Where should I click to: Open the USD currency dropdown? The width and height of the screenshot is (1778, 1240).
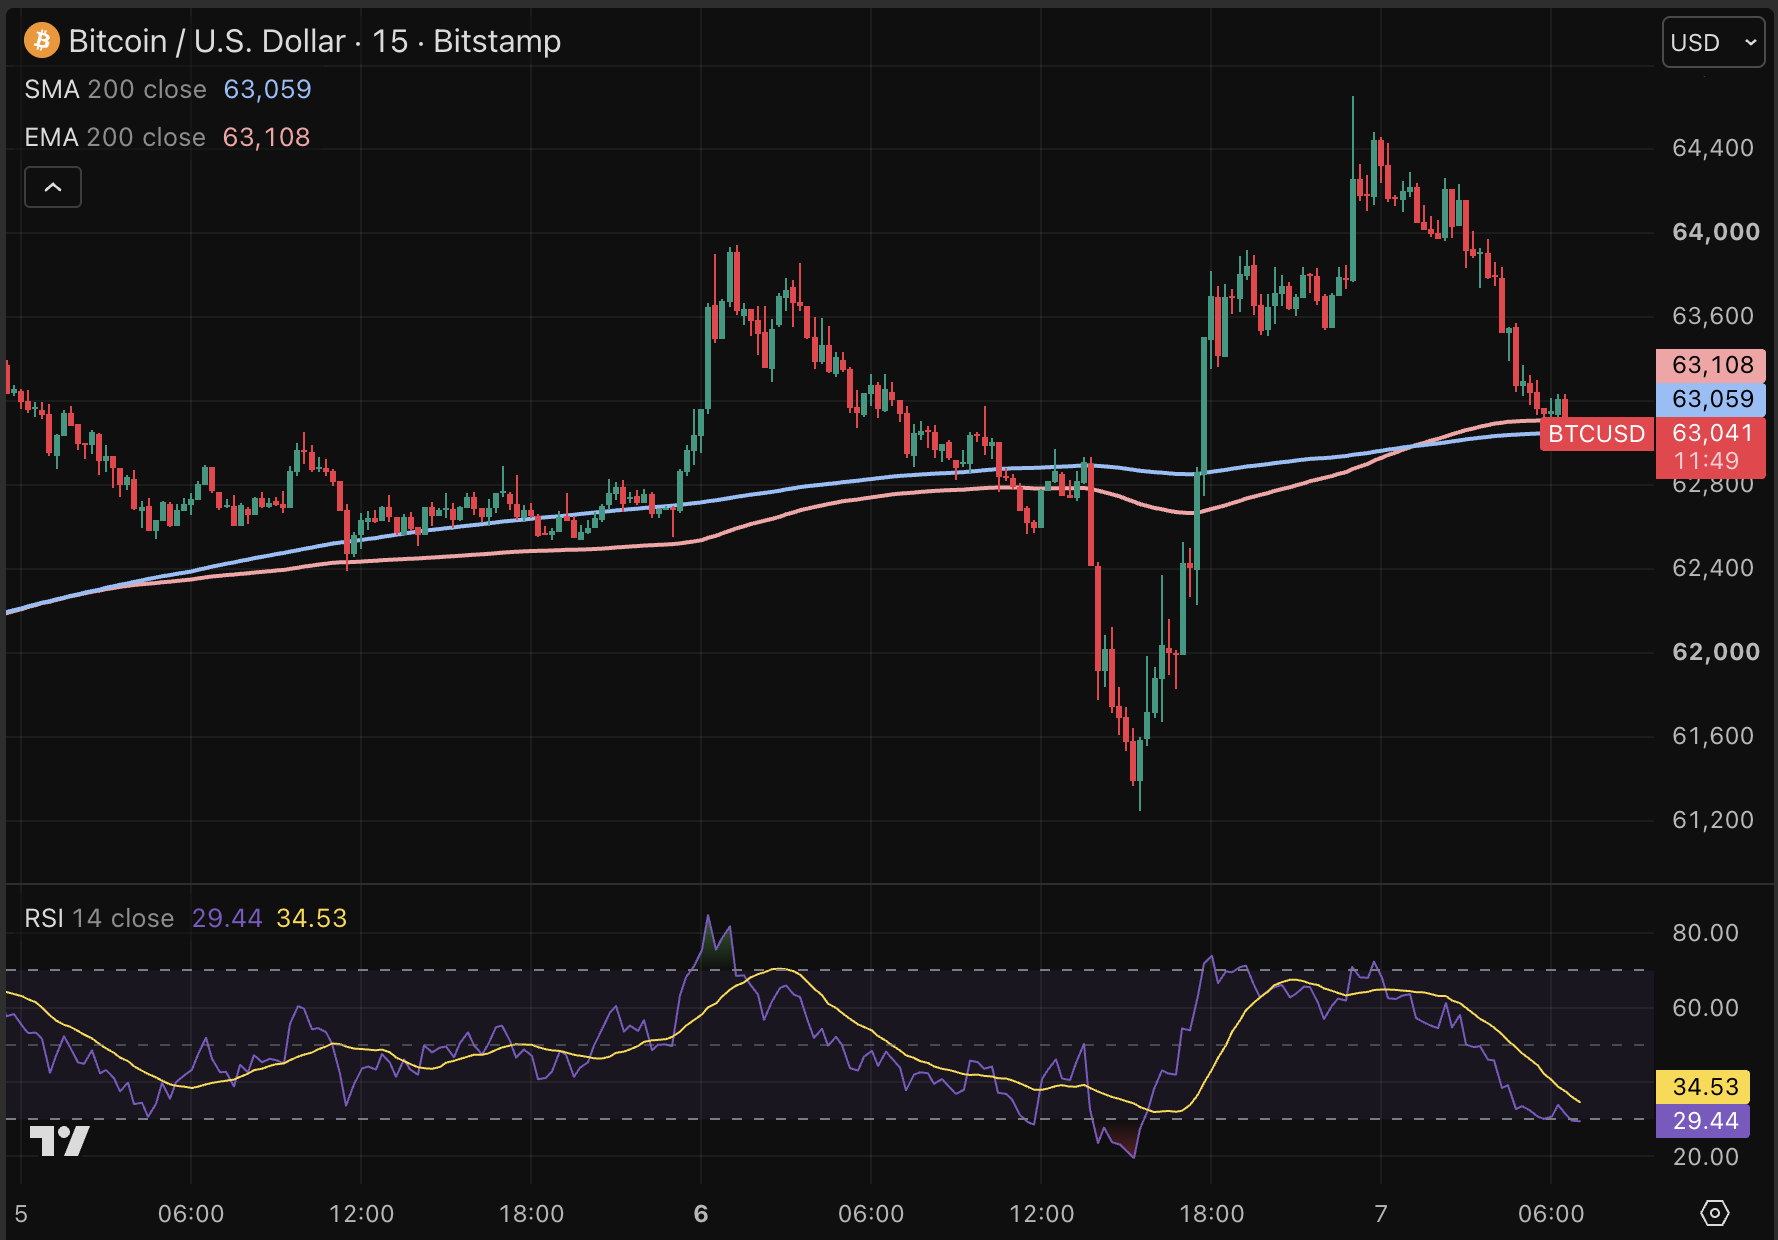1713,42
